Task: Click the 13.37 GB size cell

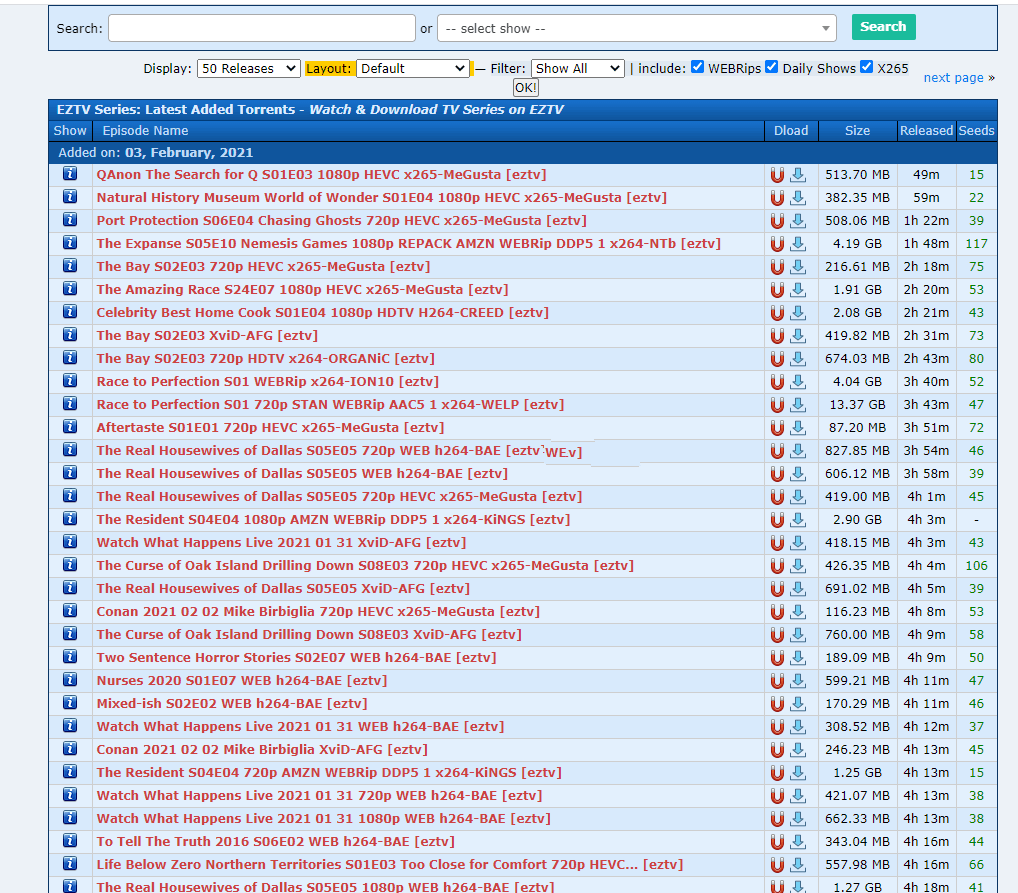Action: (858, 405)
